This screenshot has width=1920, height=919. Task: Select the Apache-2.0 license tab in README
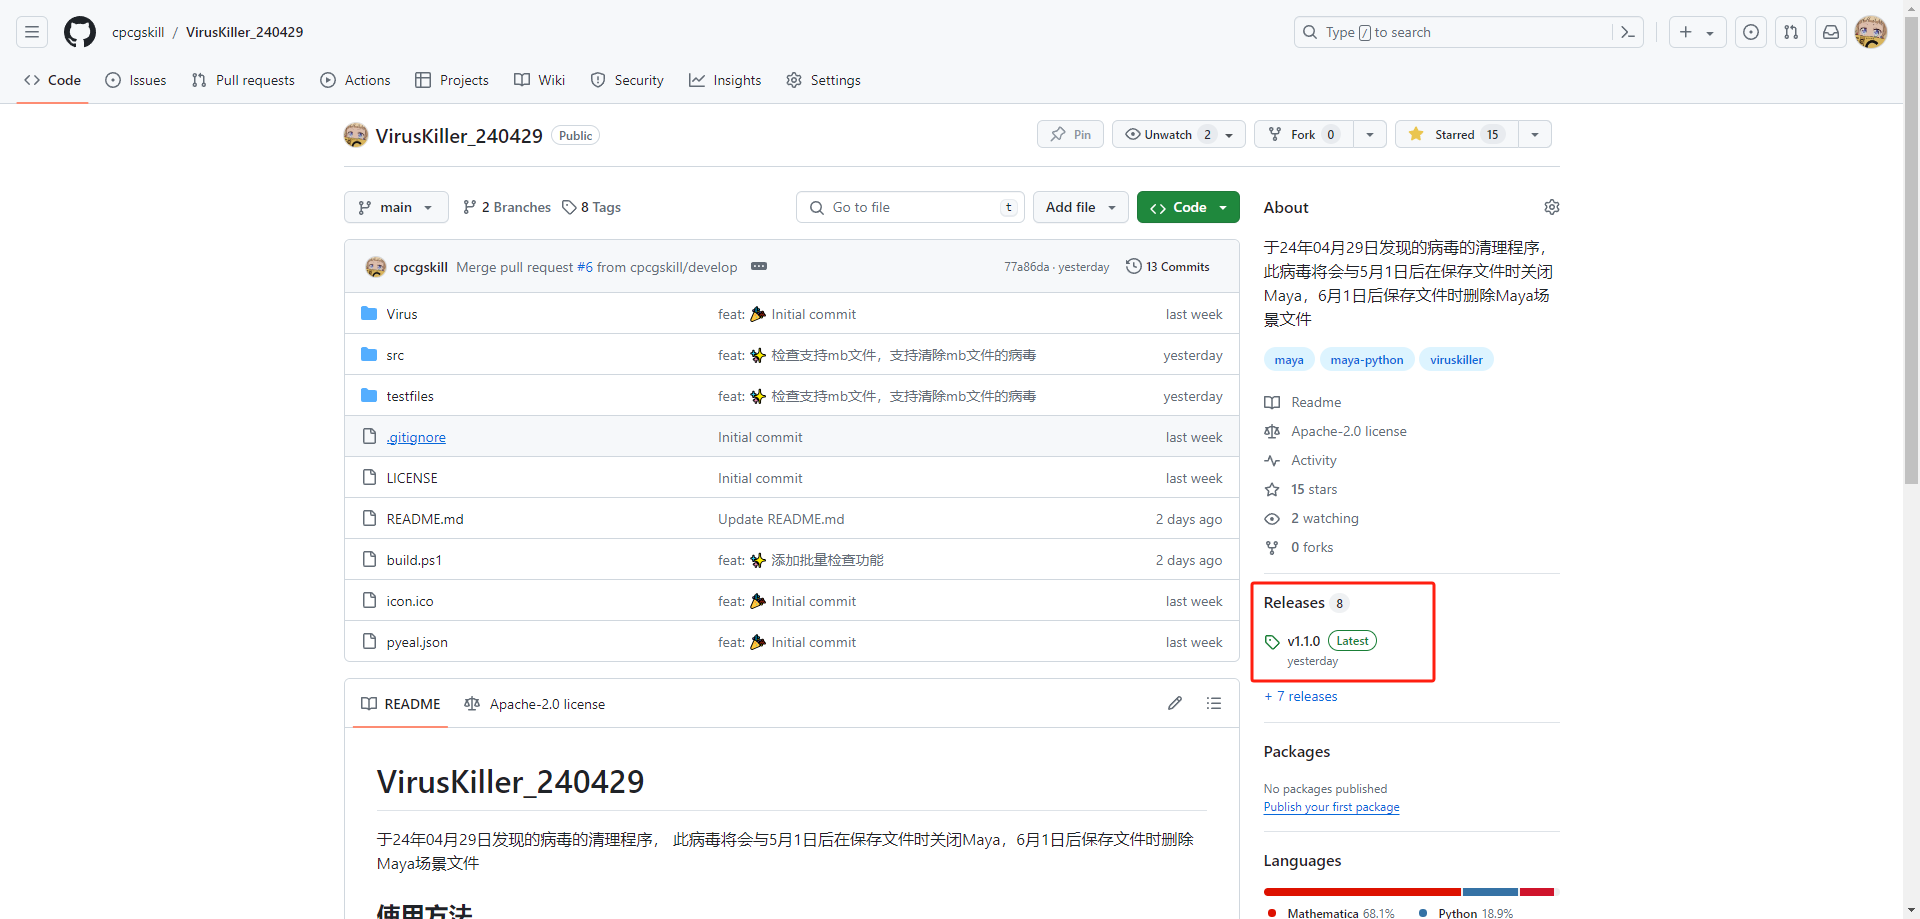point(535,704)
